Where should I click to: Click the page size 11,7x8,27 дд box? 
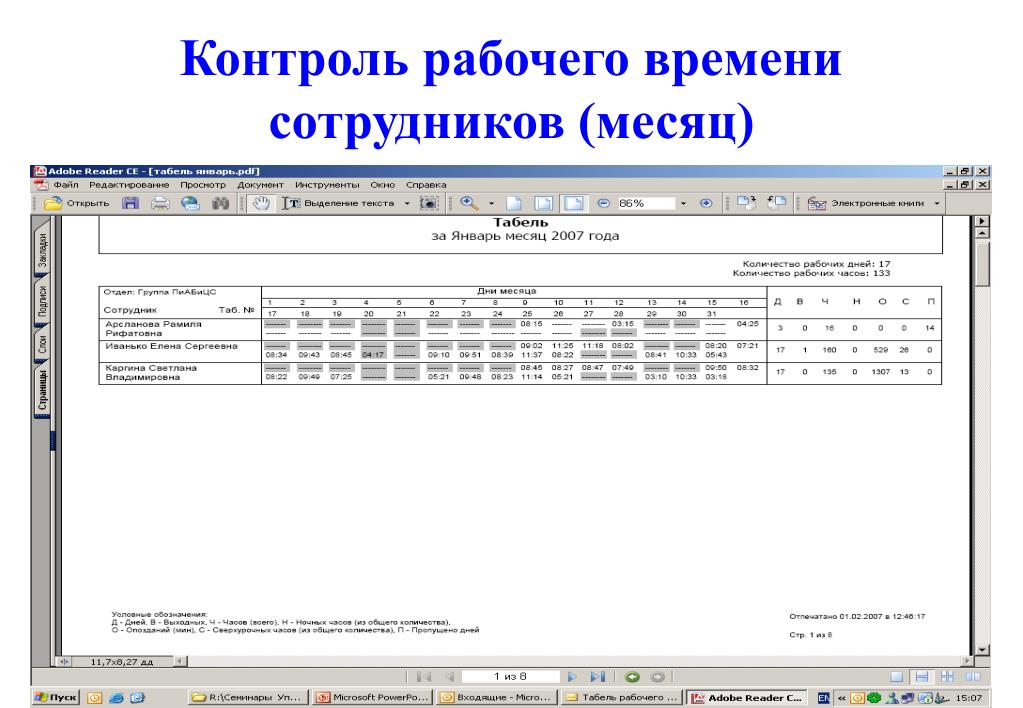click(121, 662)
